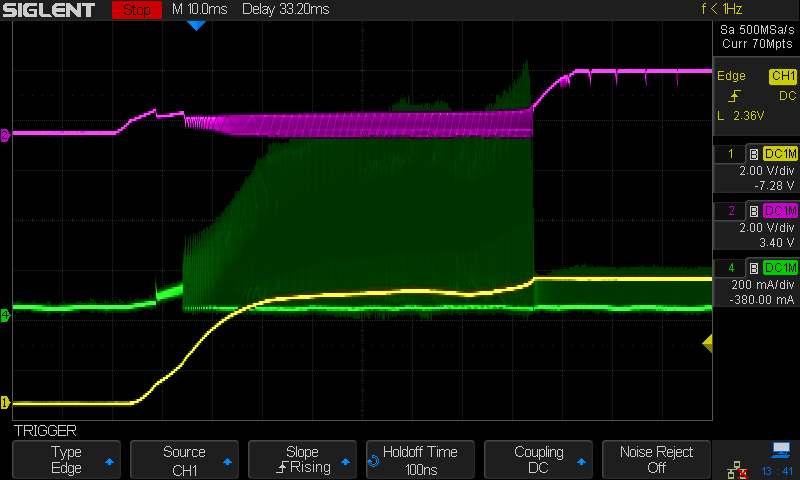Click the DC coupling label in trigger panel
800x480 pixels.
point(787,96)
